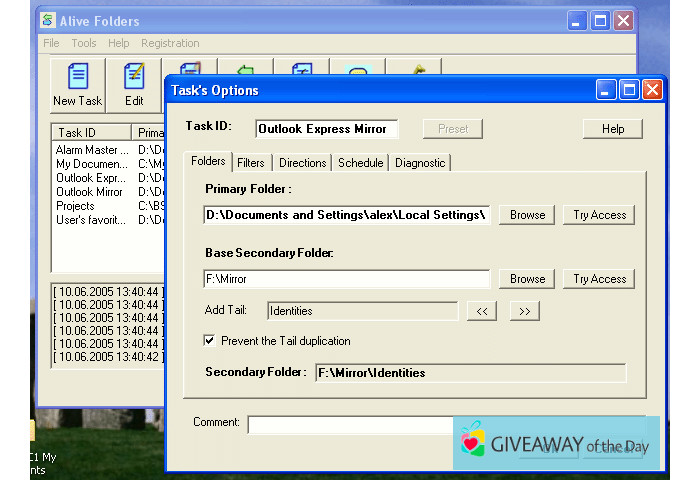Click Help button in Task's Options

point(612,129)
